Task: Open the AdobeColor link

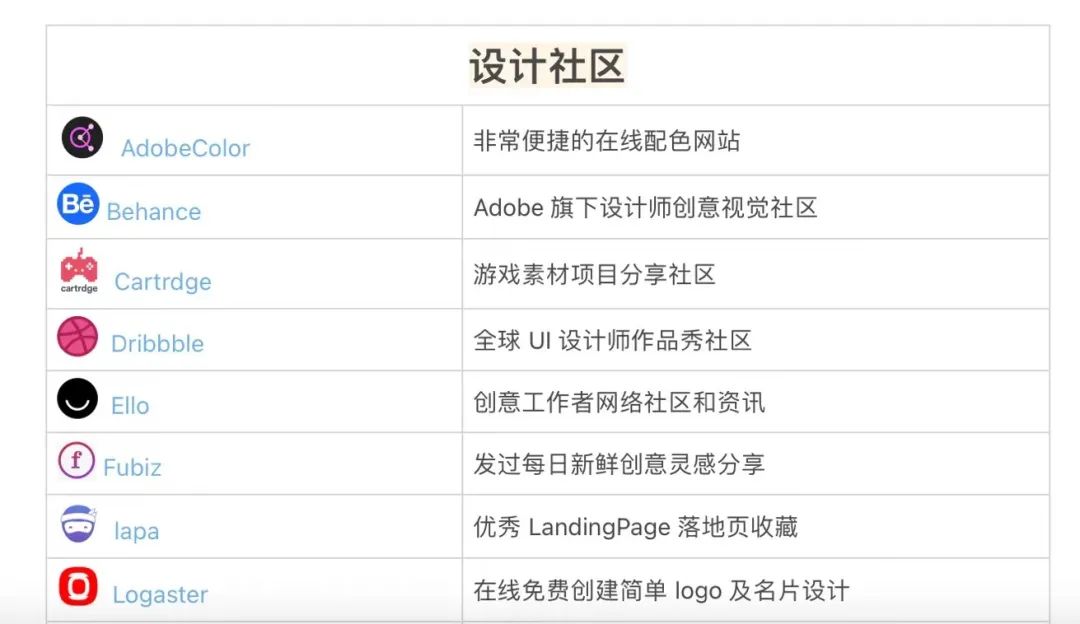Action: click(185, 148)
